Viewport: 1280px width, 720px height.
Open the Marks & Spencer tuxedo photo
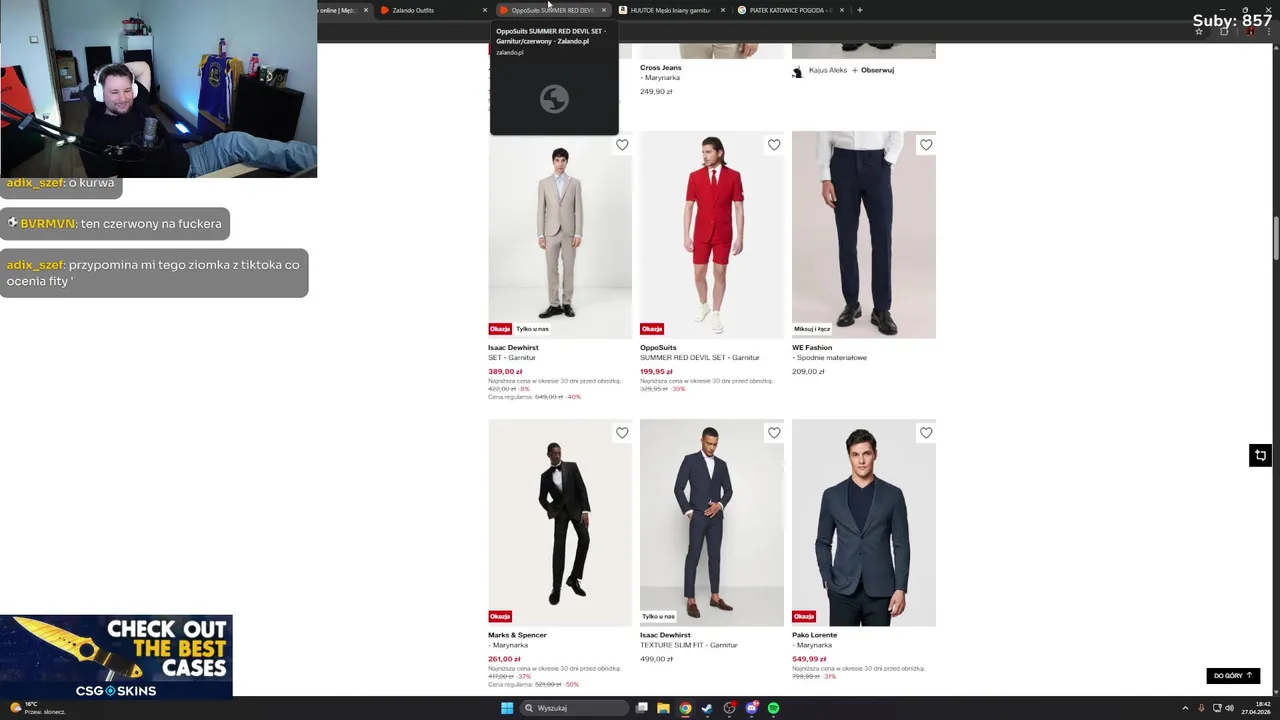tap(560, 523)
